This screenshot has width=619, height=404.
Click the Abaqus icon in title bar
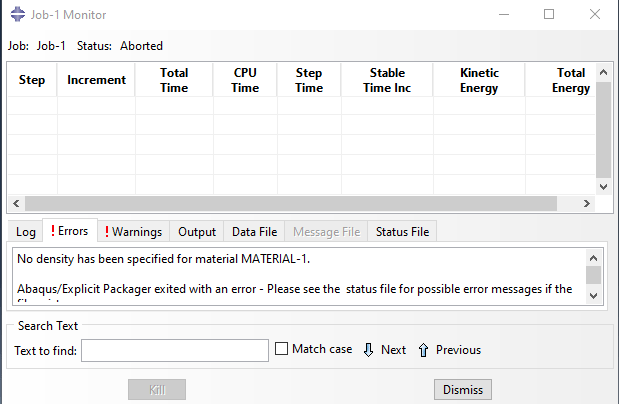pos(17,15)
